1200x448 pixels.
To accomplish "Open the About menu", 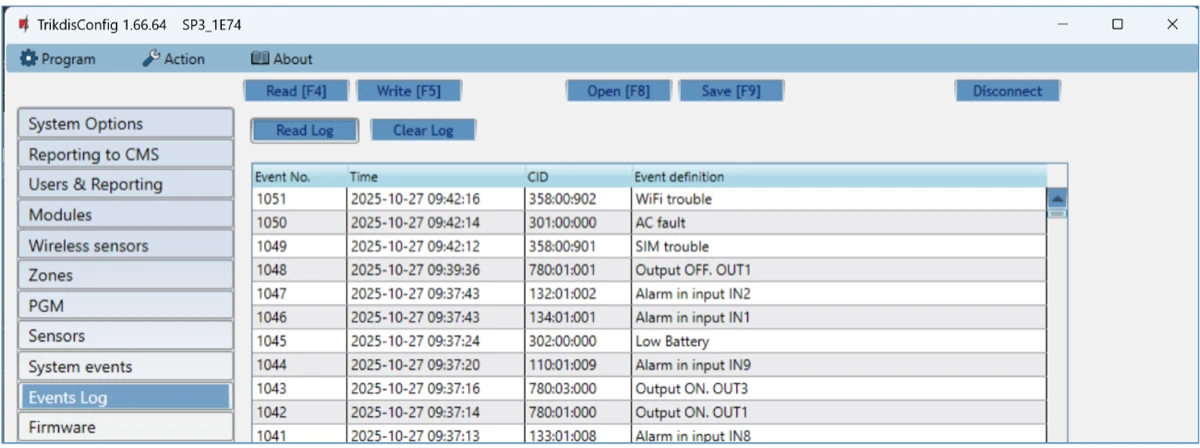I will click(x=281, y=59).
